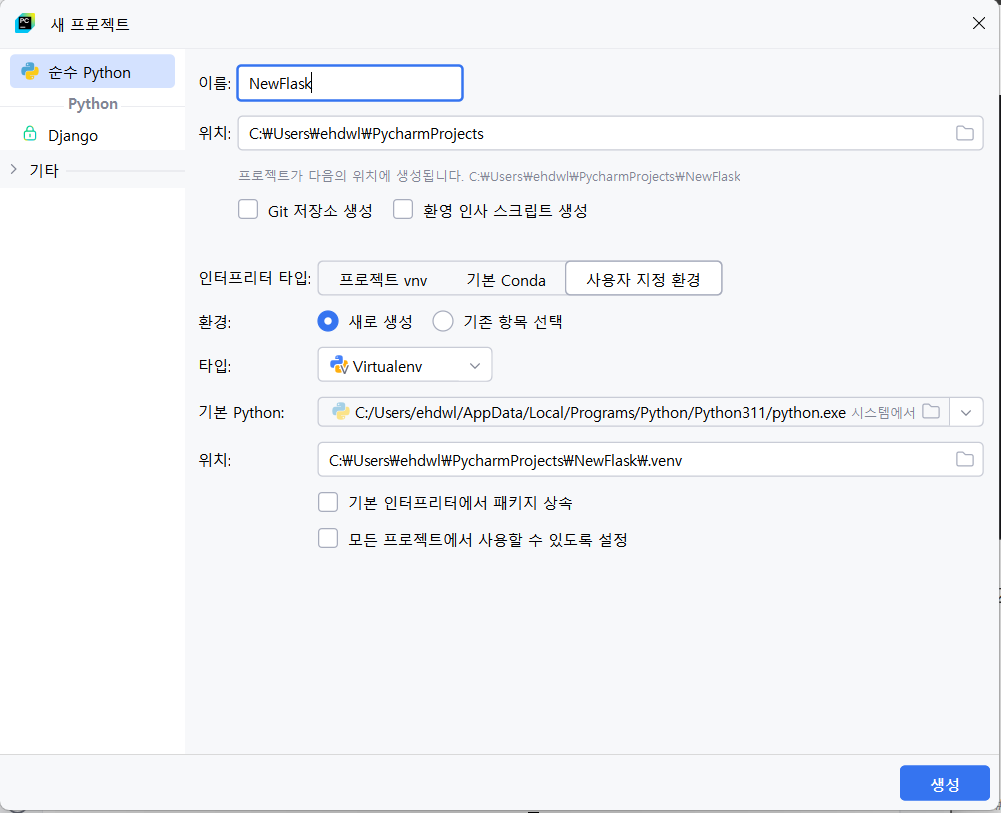Browse folder for project 위치 path
1001x813 pixels.
[x=964, y=133]
